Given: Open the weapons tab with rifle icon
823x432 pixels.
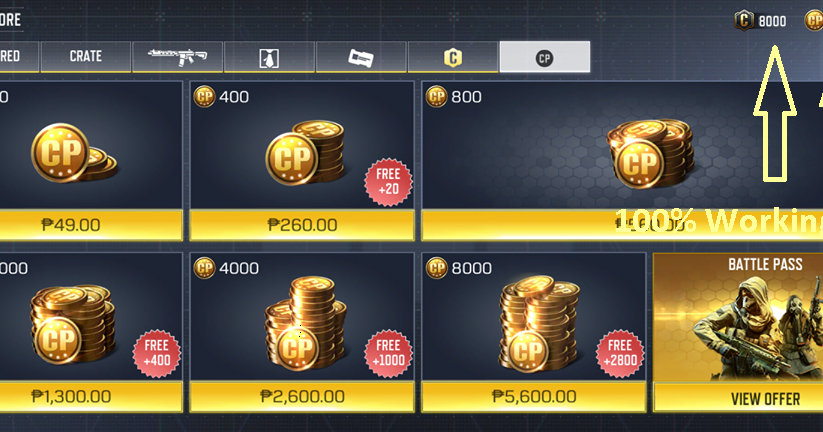Looking at the screenshot, I should pyautogui.click(x=177, y=57).
